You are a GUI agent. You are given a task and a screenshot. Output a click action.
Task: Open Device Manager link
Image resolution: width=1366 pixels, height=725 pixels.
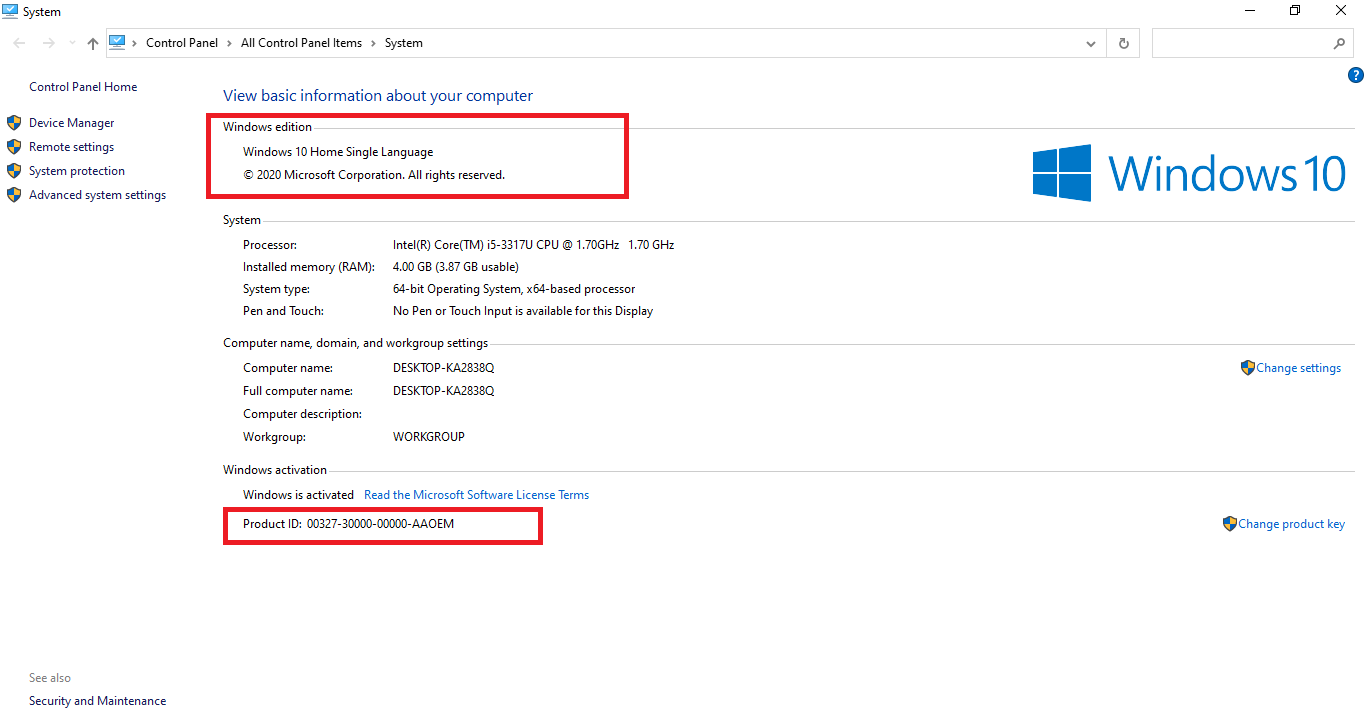72,123
